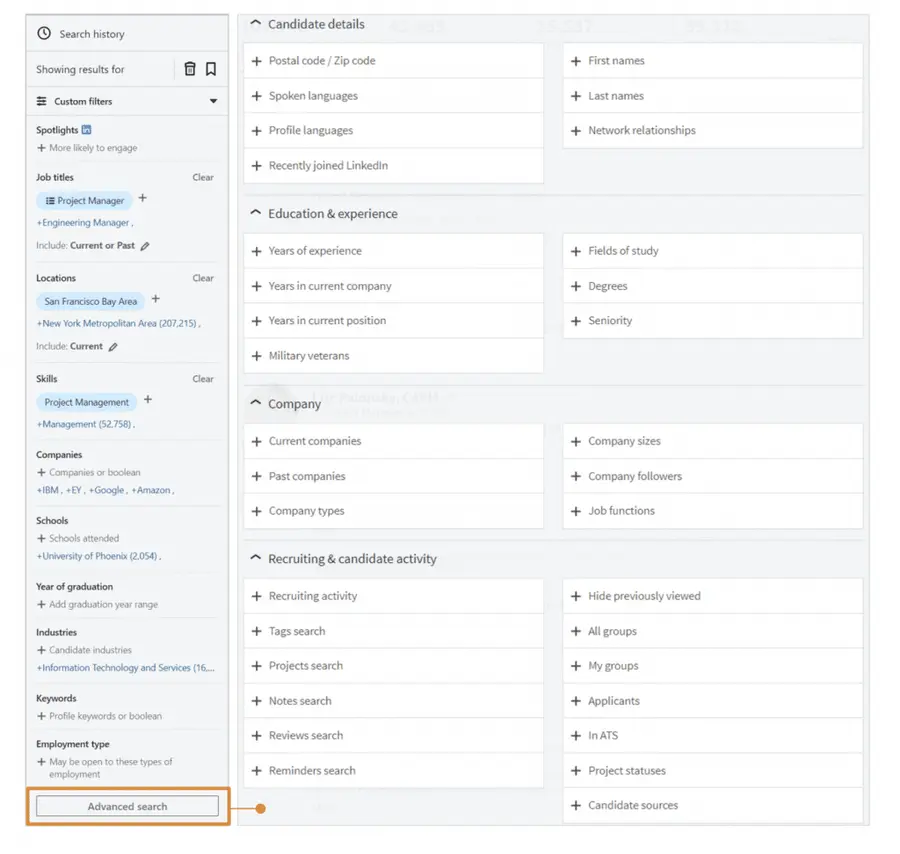Toggle the San Francisco Bay Area location filter

[x=91, y=301]
